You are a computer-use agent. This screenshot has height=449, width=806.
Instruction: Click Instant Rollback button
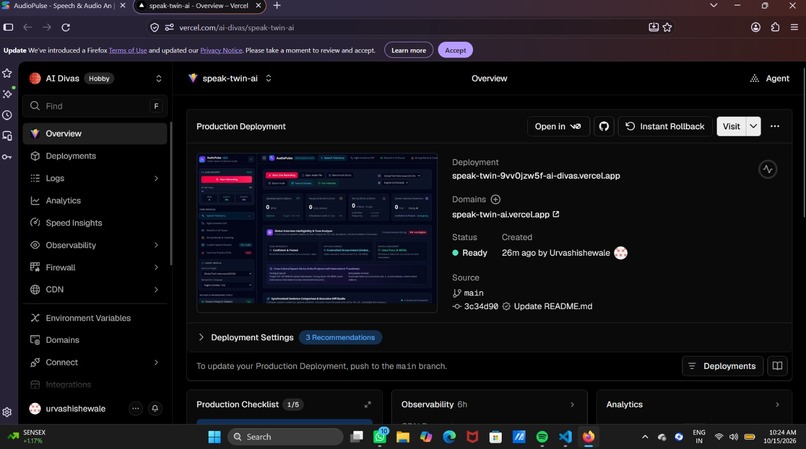coord(665,127)
